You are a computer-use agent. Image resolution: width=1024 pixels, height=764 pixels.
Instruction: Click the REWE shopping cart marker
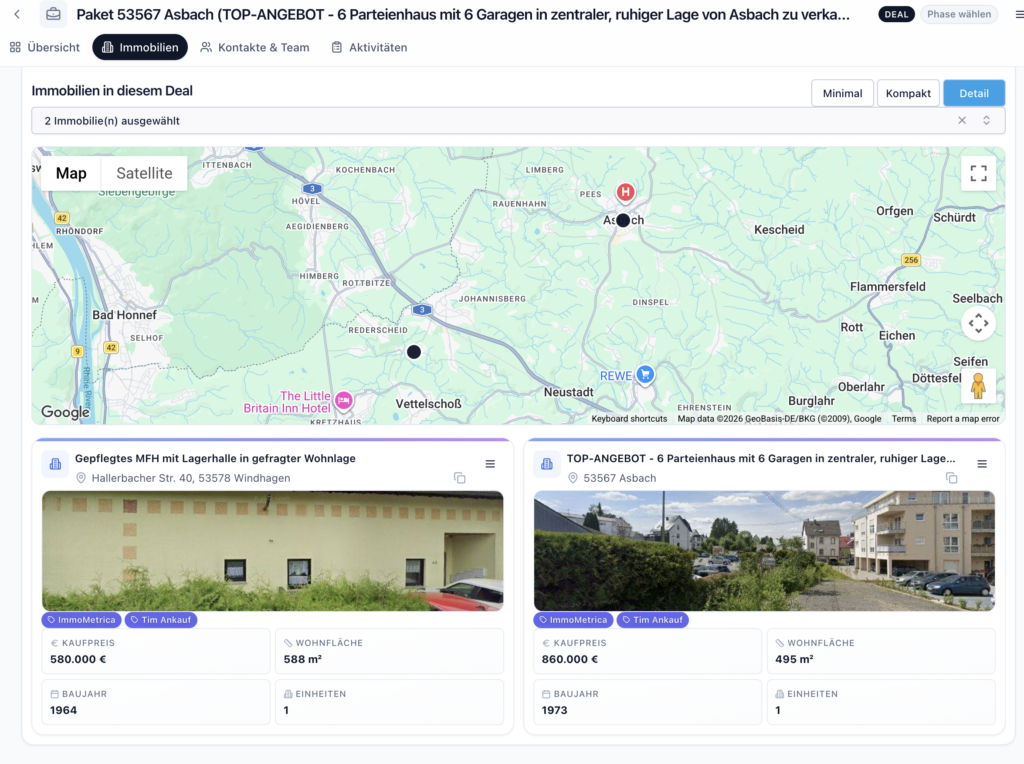(645, 374)
